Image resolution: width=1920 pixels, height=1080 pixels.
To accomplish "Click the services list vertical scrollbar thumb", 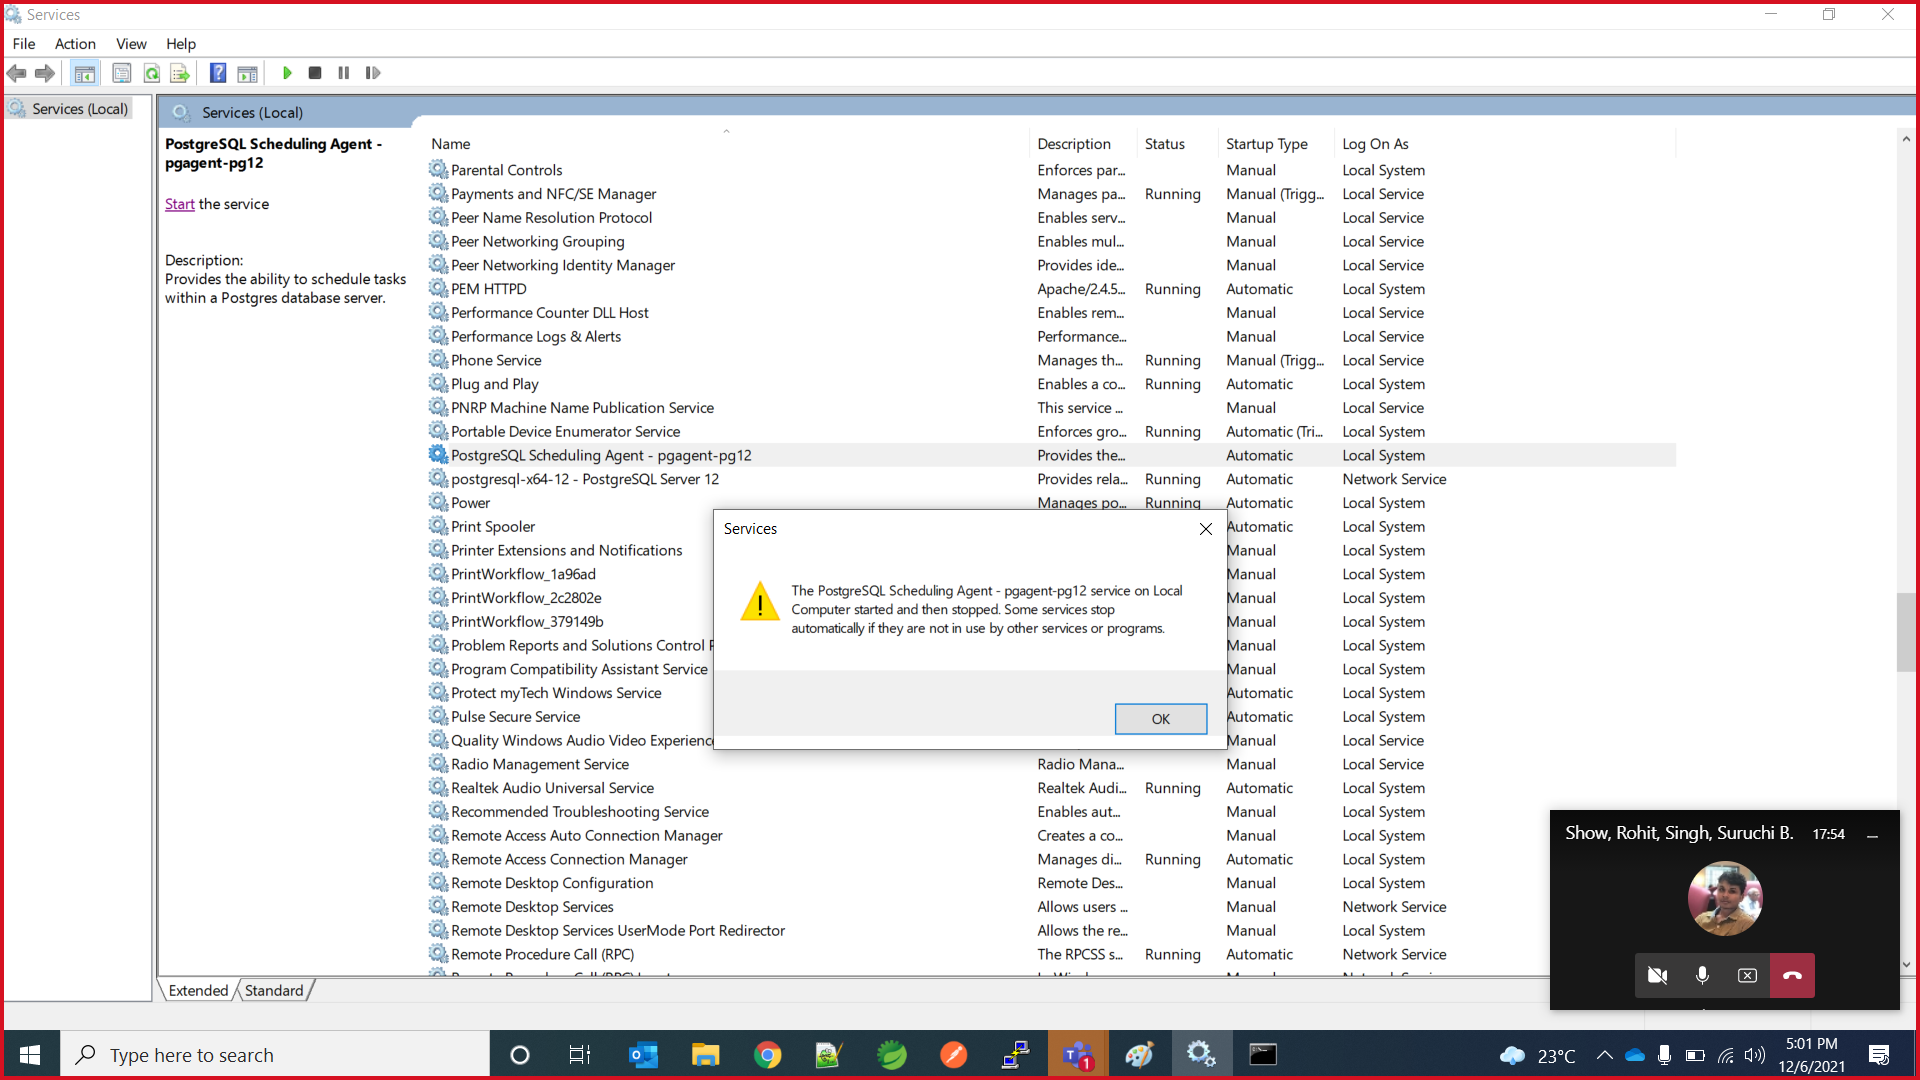I will coord(1905,632).
